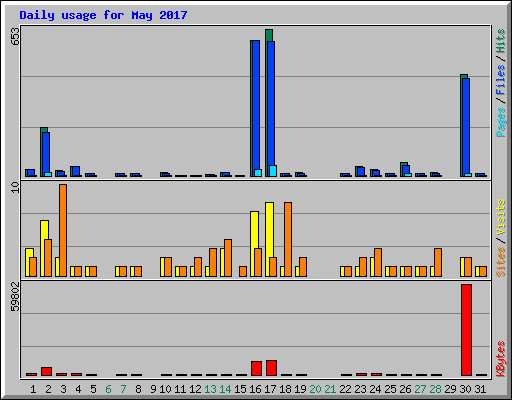
Task: Click the orange Sites bar for day 15
Action: (243, 271)
